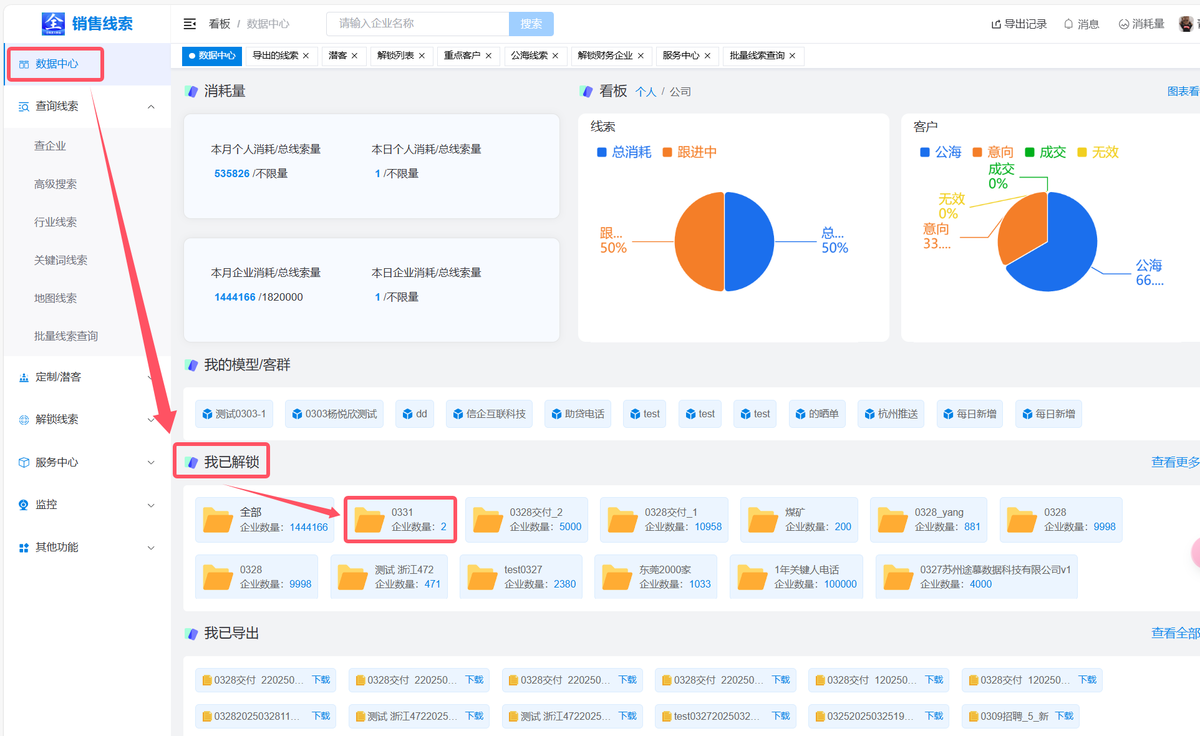Open the 0328_yang folder
1200x736 pixels.
(930, 520)
